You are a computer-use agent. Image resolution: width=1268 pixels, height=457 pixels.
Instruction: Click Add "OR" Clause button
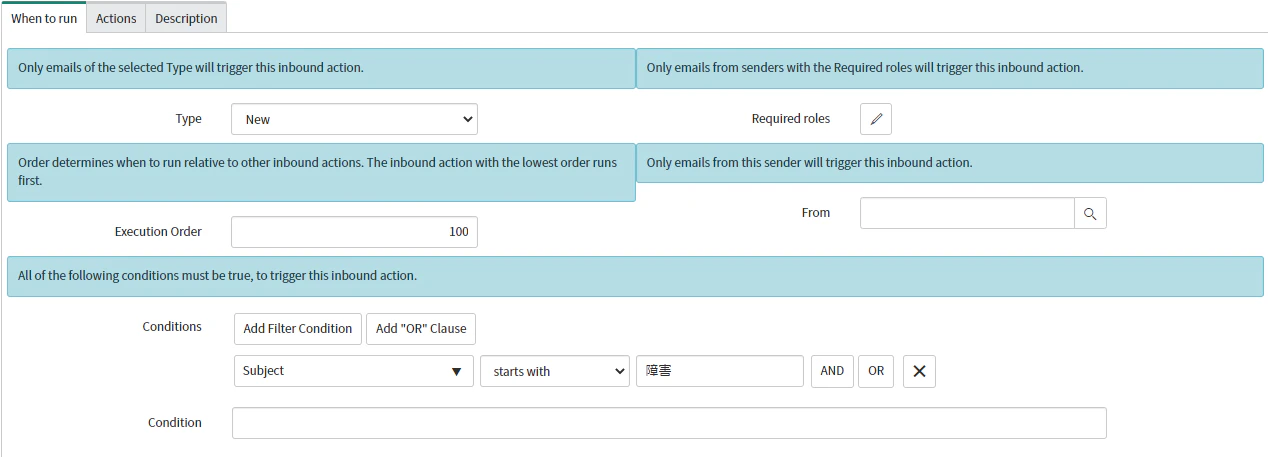point(421,328)
